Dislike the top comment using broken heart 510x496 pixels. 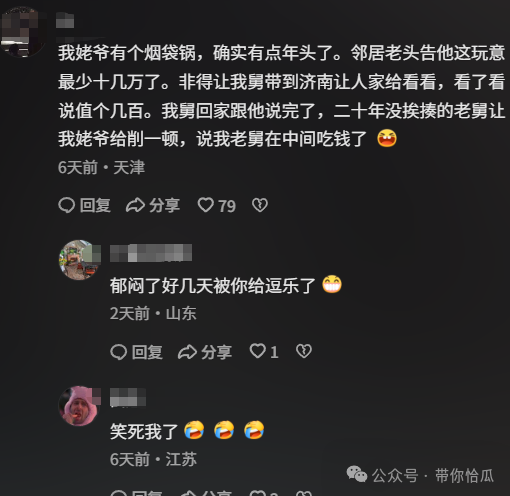(260, 205)
